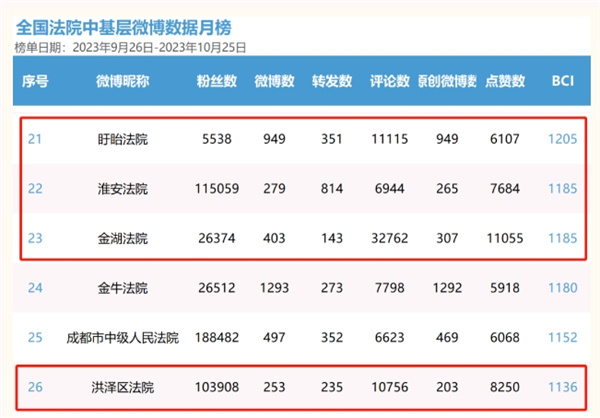Click original post count 469
600x418 pixels.
click(x=447, y=337)
